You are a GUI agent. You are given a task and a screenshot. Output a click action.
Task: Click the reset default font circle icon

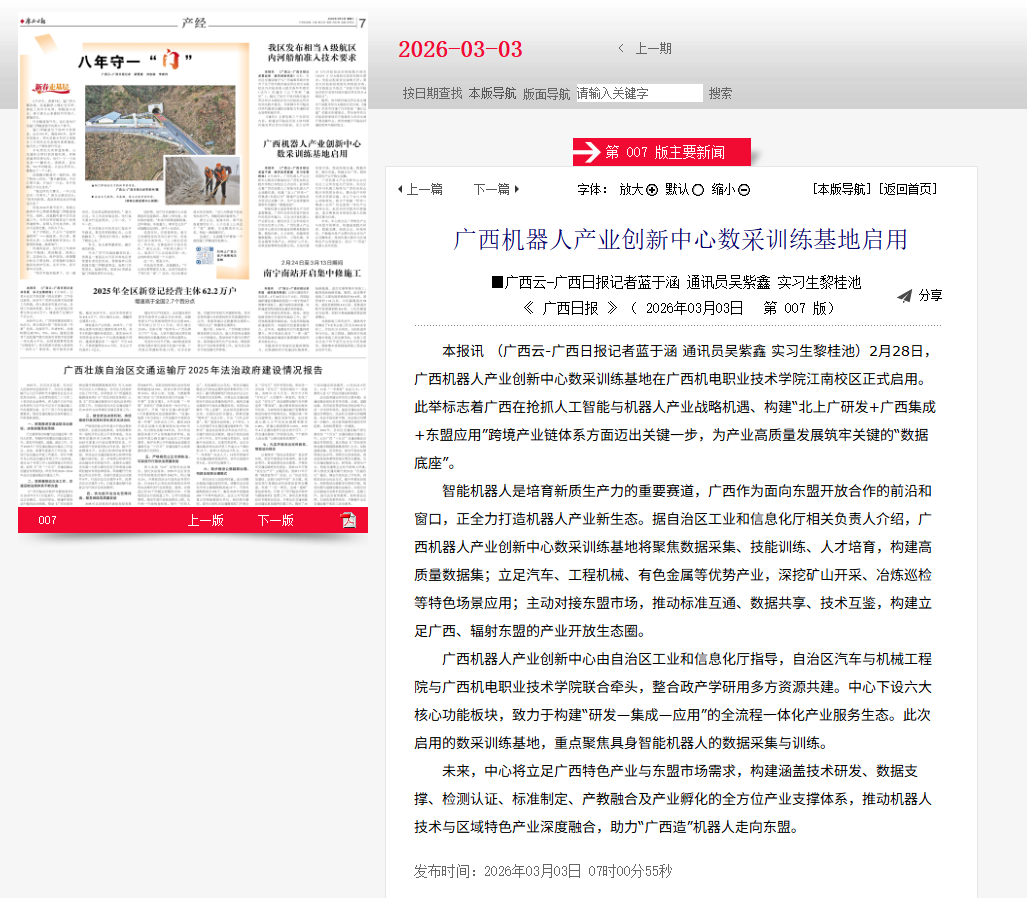[698, 190]
